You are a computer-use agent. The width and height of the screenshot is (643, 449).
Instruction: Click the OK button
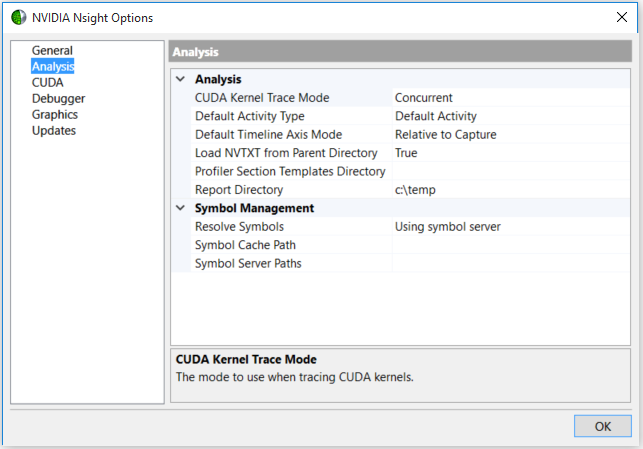[x=602, y=426]
